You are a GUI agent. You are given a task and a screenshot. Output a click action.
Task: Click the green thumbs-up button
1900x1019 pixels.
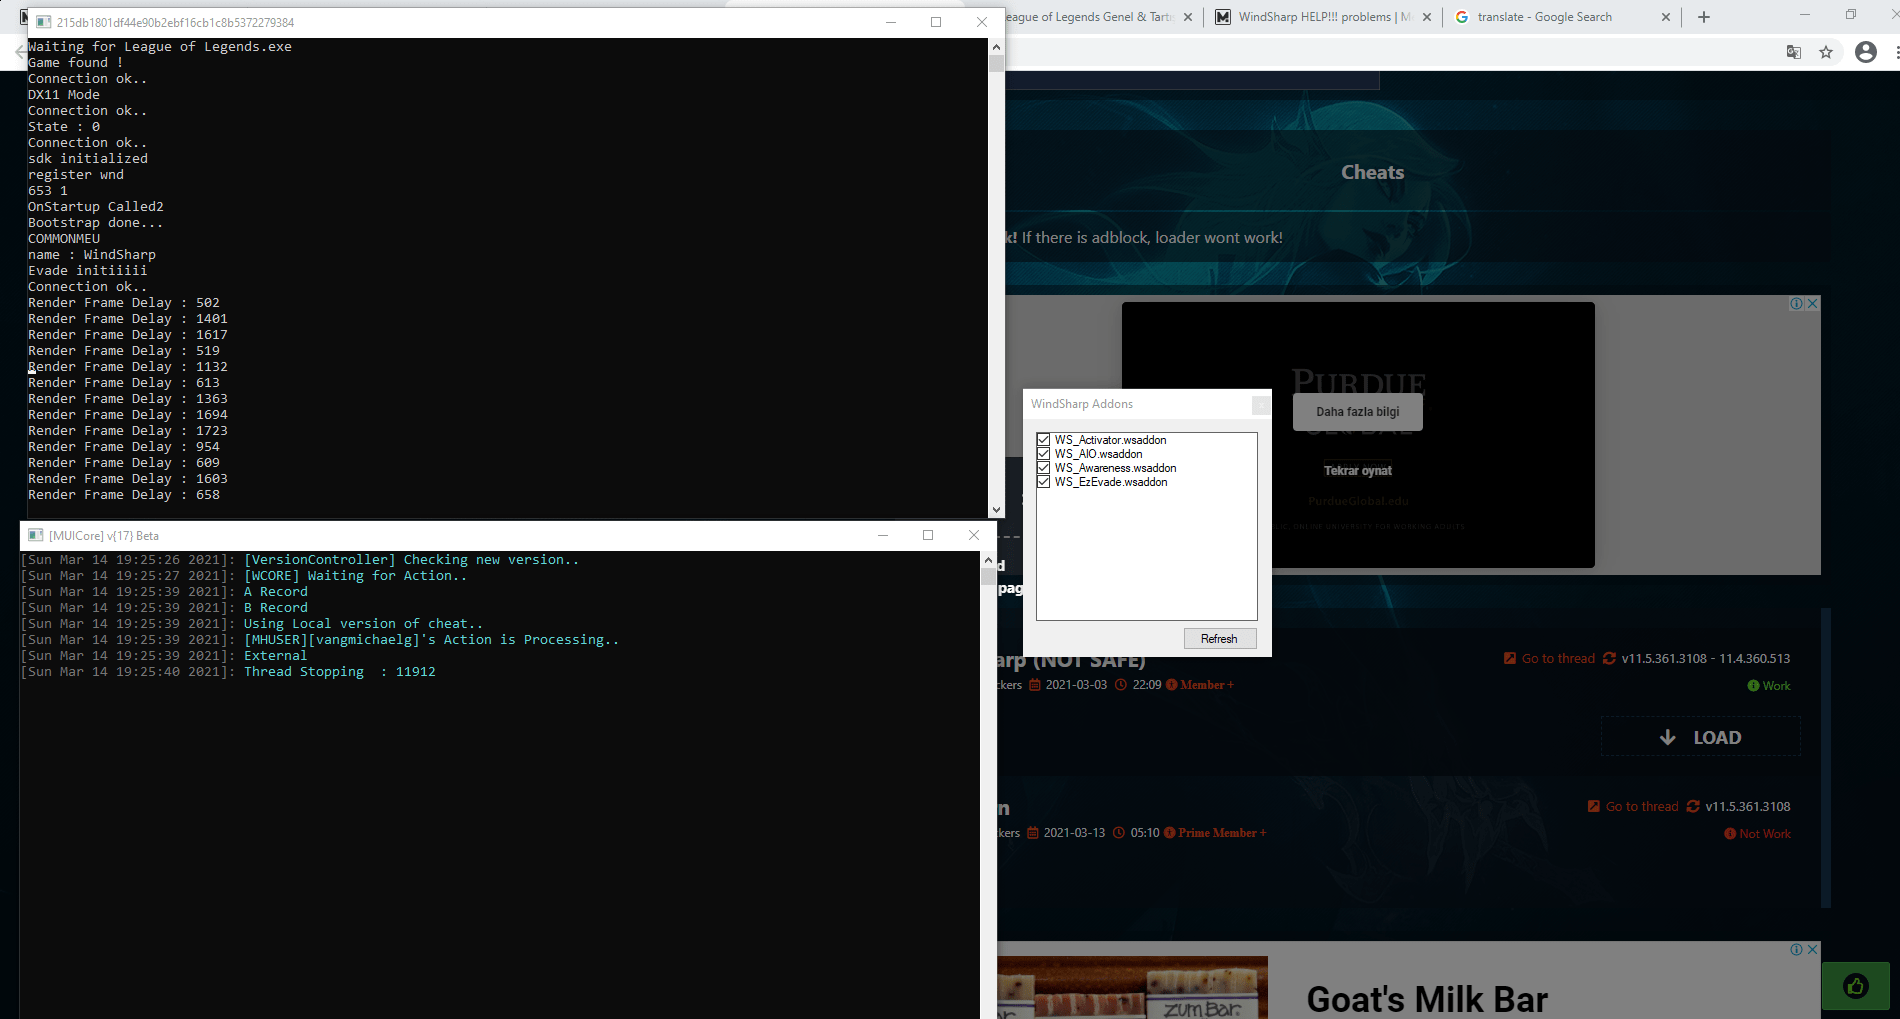[x=1856, y=987]
